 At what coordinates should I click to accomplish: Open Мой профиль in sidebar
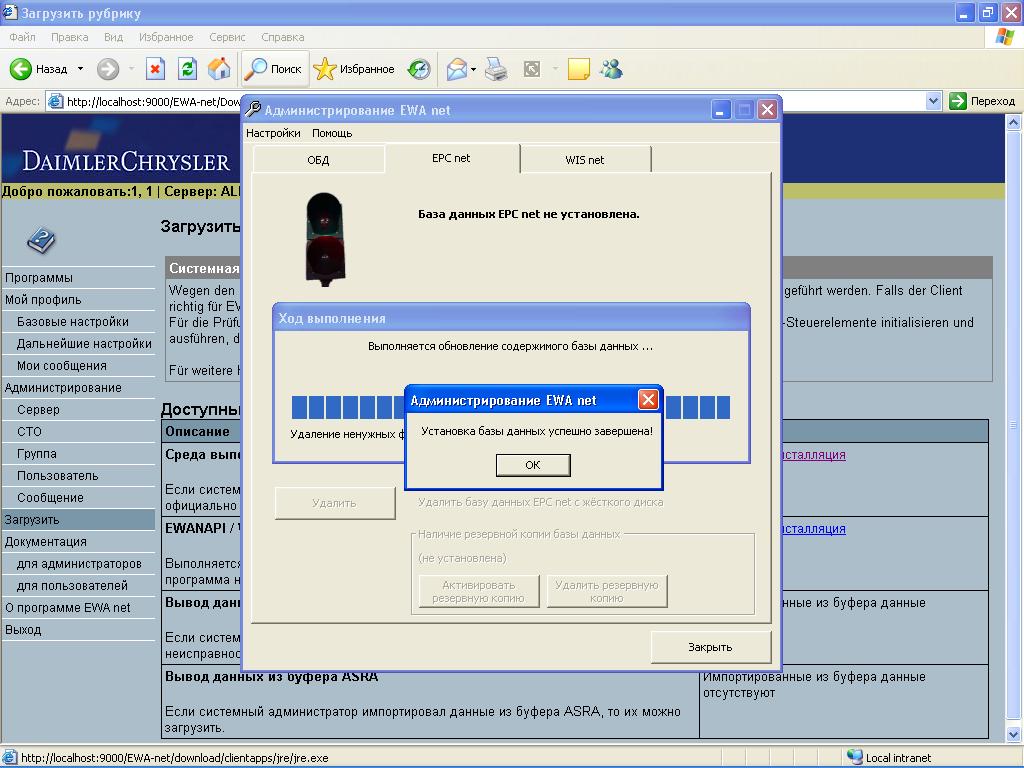(43, 300)
